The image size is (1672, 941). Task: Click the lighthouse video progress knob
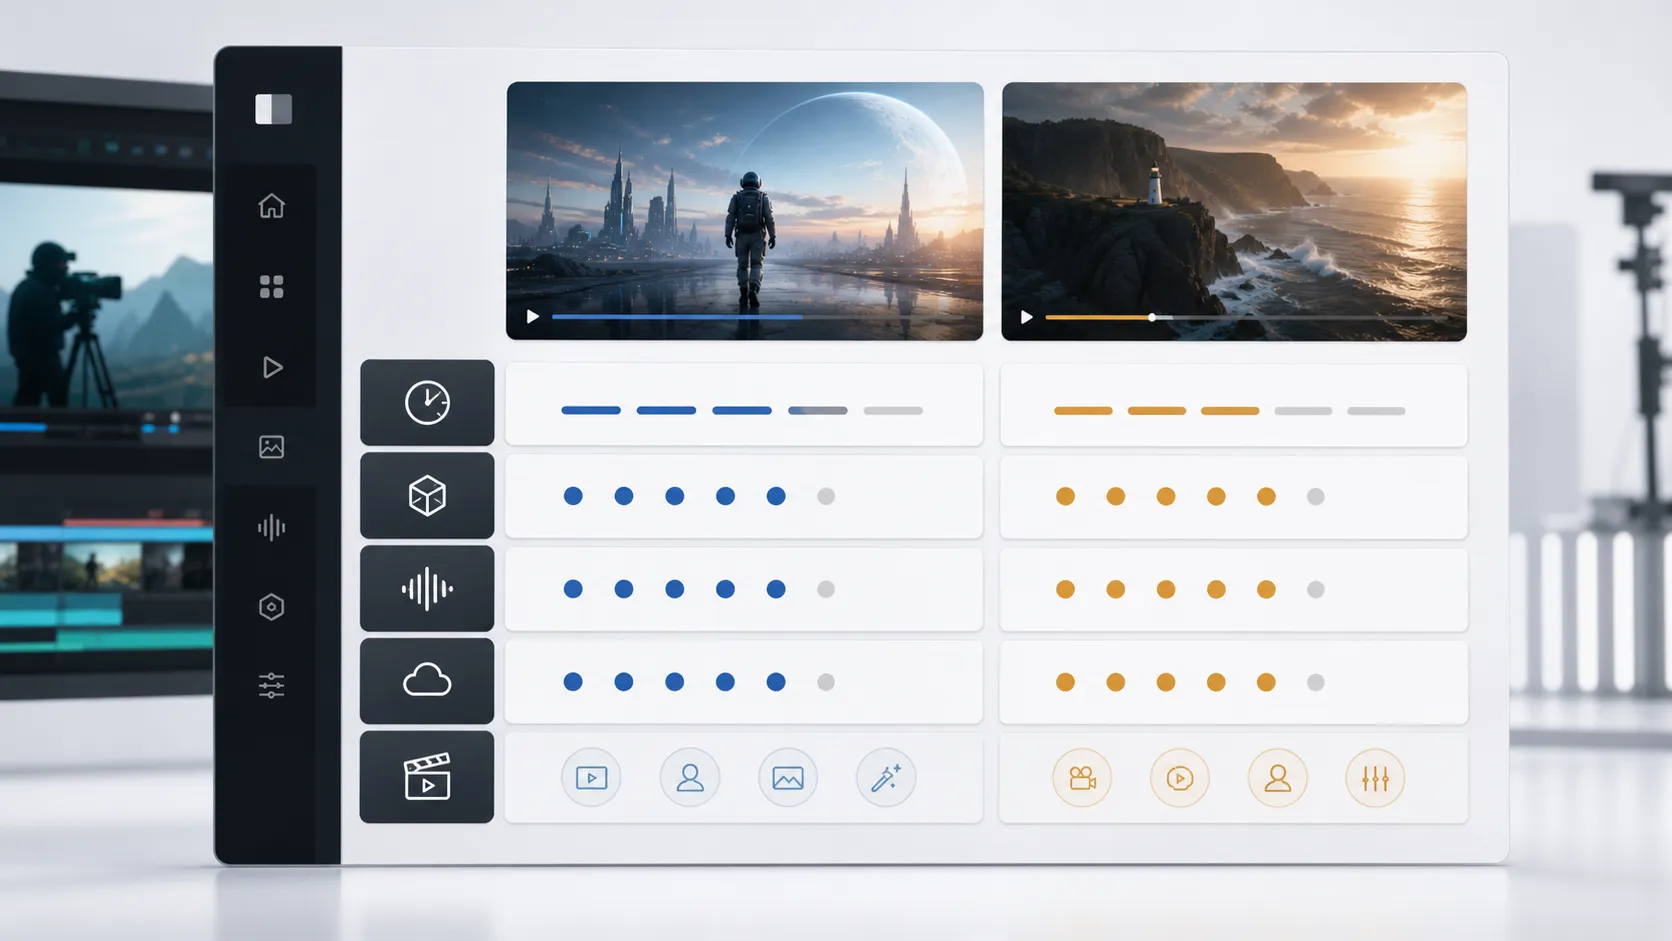point(1152,317)
